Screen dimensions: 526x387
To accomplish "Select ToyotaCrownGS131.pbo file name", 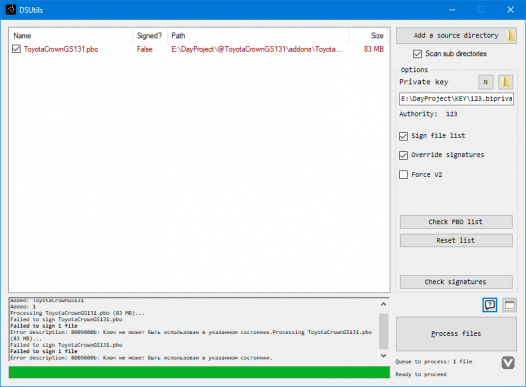I will click(x=61, y=49).
